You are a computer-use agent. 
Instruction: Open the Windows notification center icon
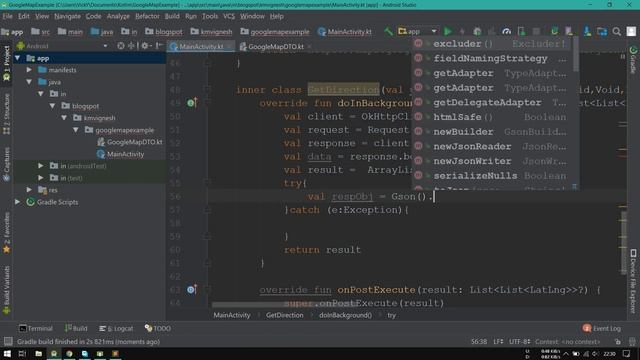click(x=627, y=353)
